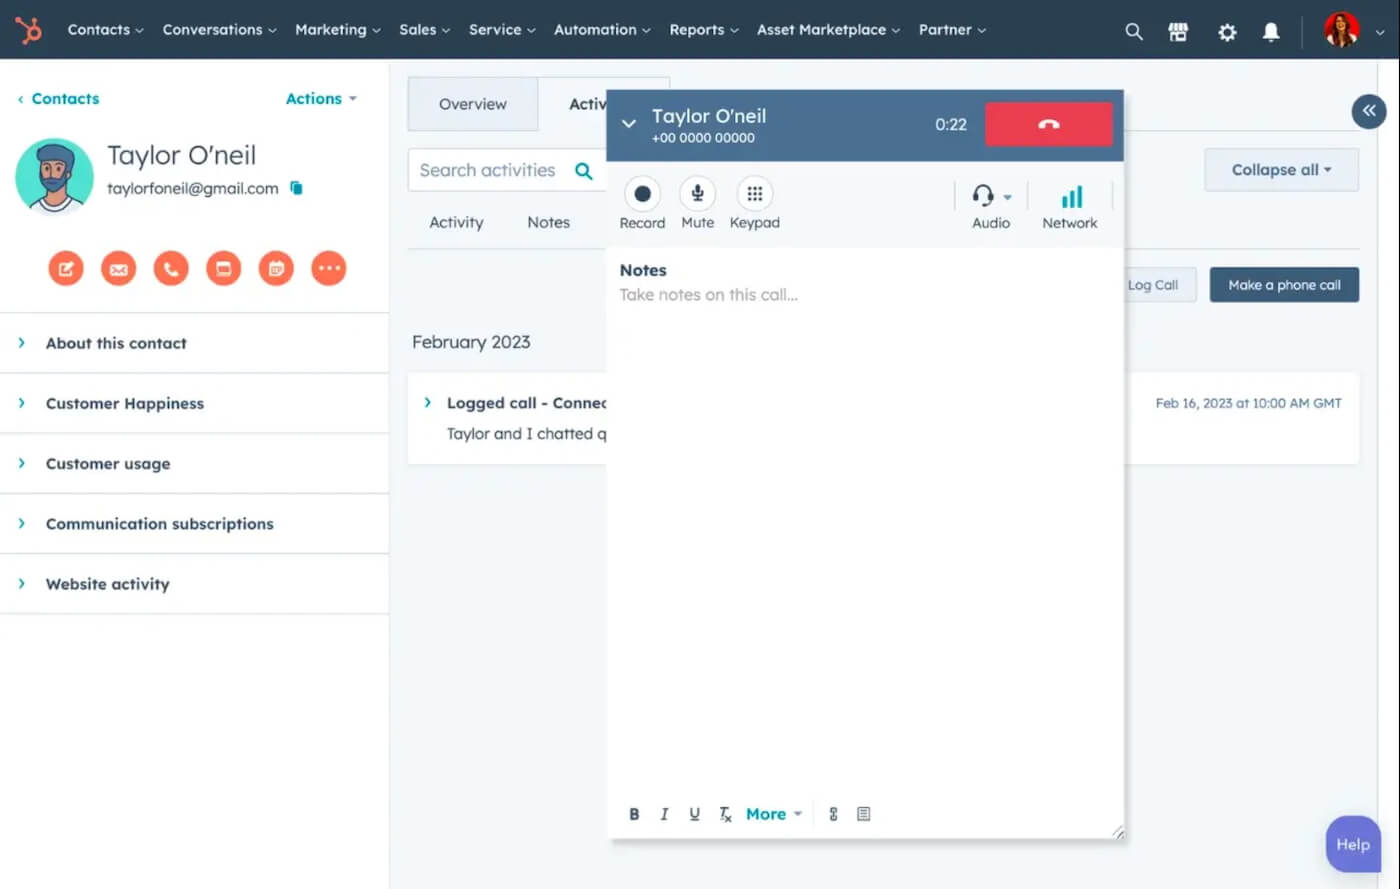Screen dimensions: 1400x889
Task: Insert a link in the call notes
Action: click(x=833, y=813)
